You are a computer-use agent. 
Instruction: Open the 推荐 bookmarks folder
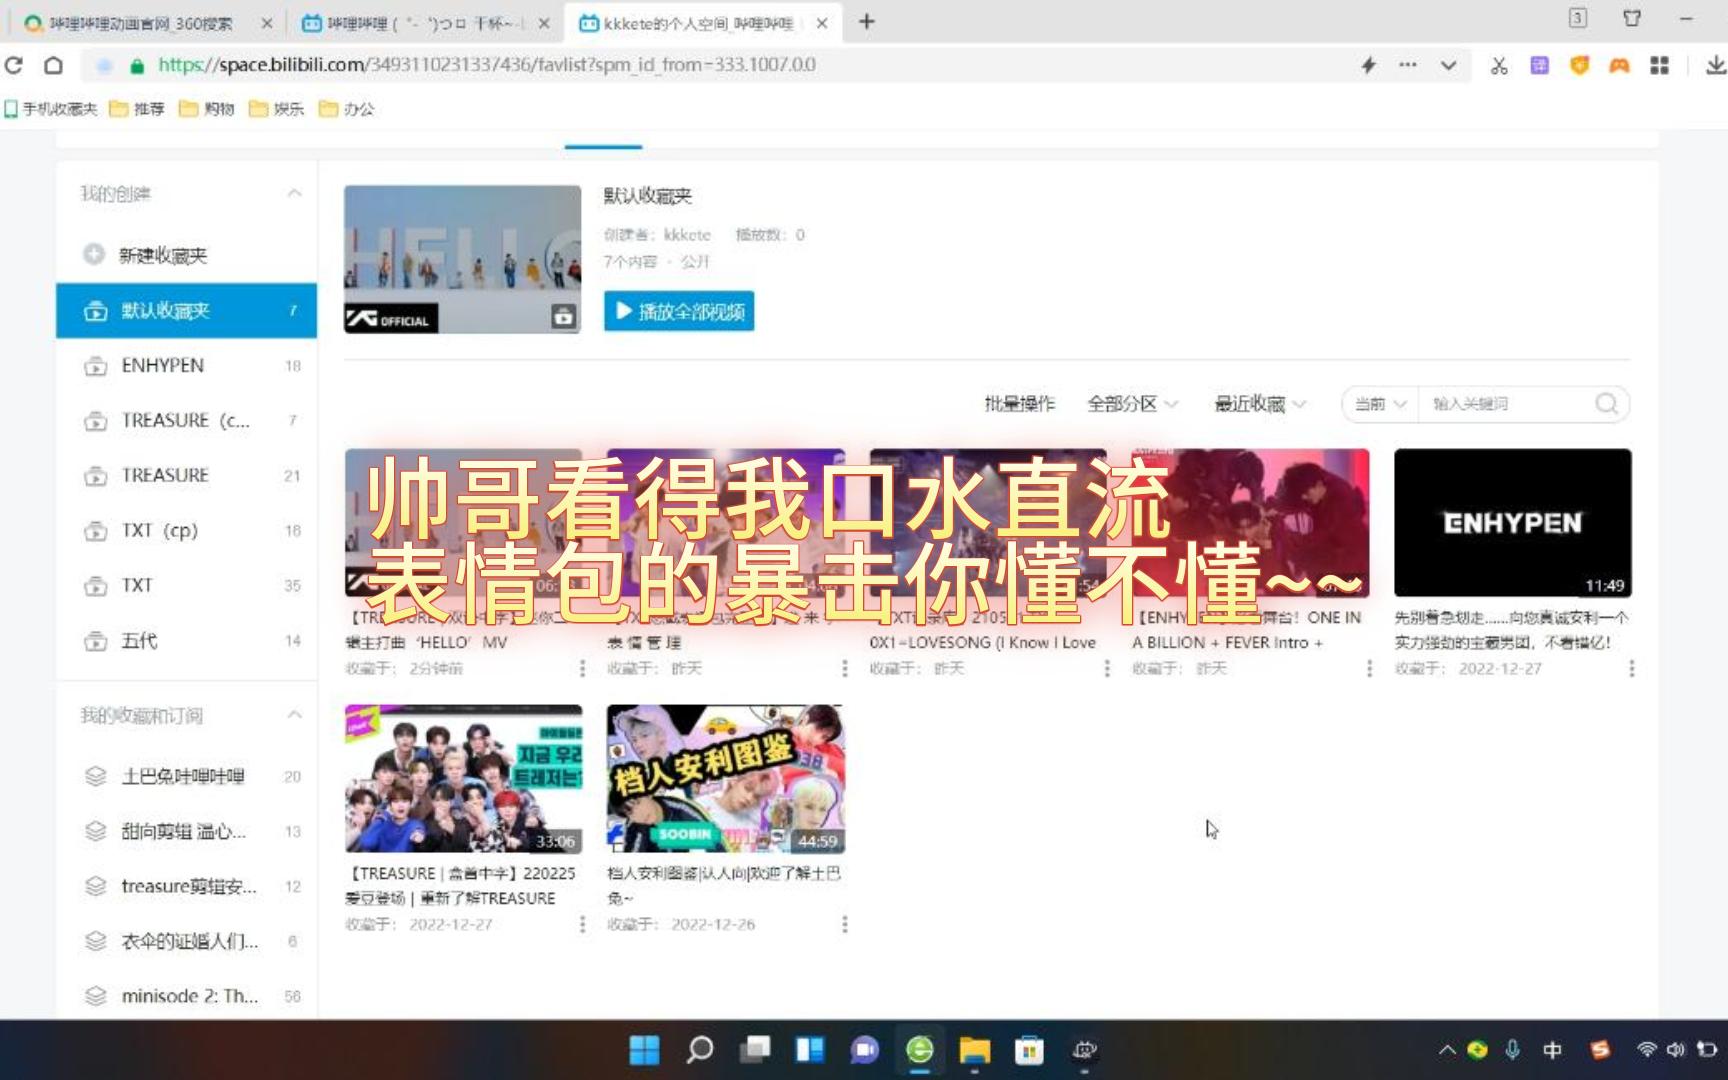[137, 109]
